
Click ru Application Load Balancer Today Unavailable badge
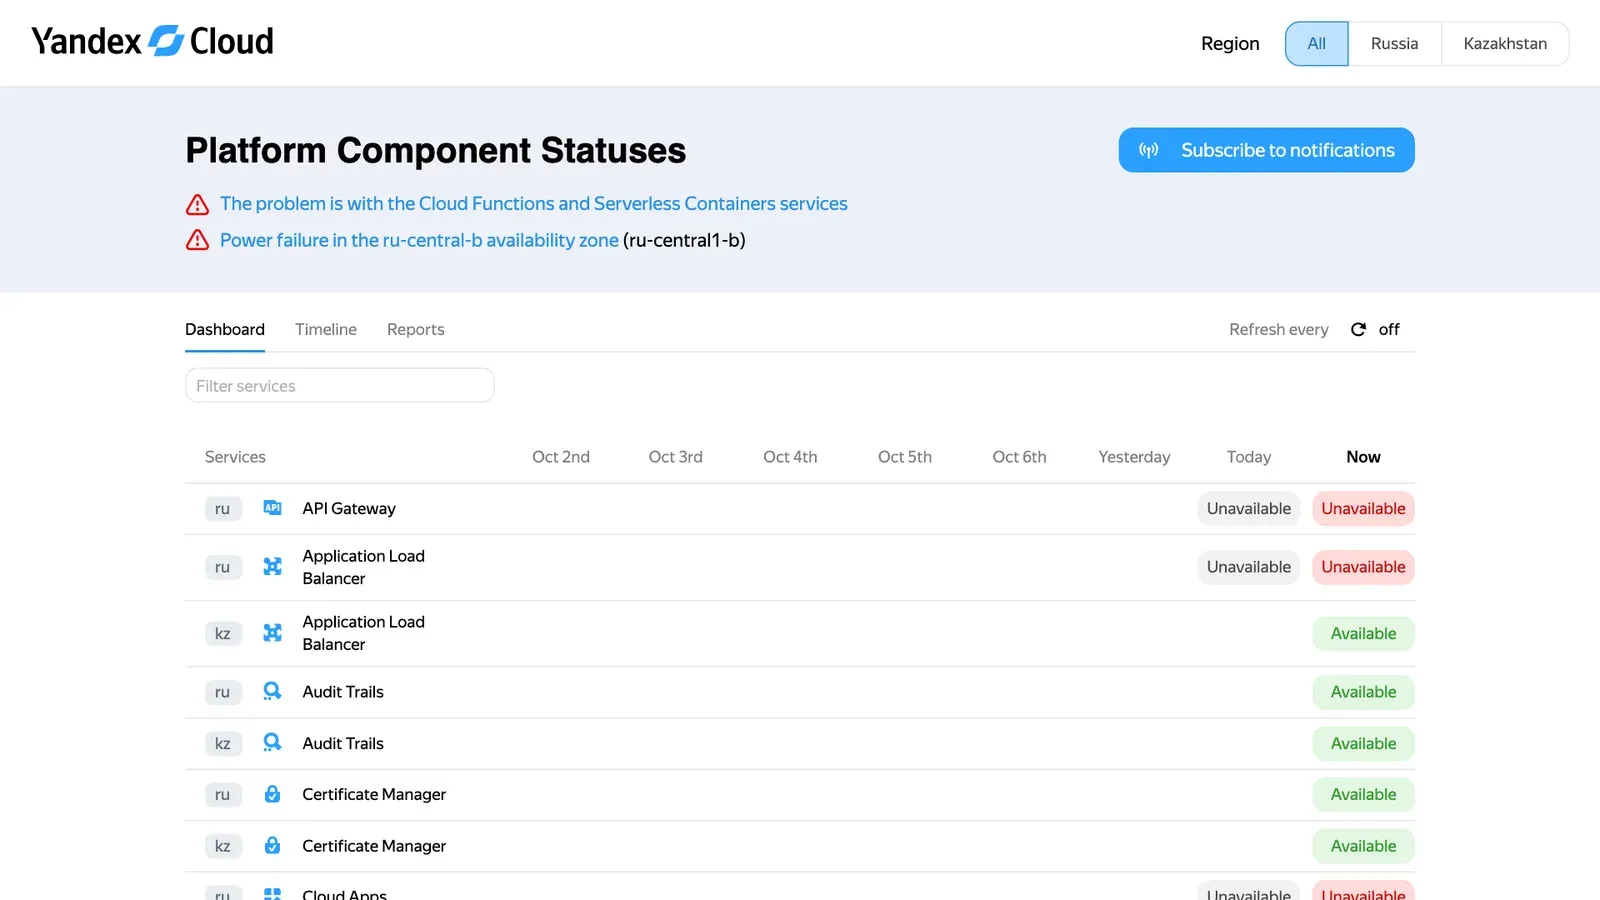[x=1249, y=567]
